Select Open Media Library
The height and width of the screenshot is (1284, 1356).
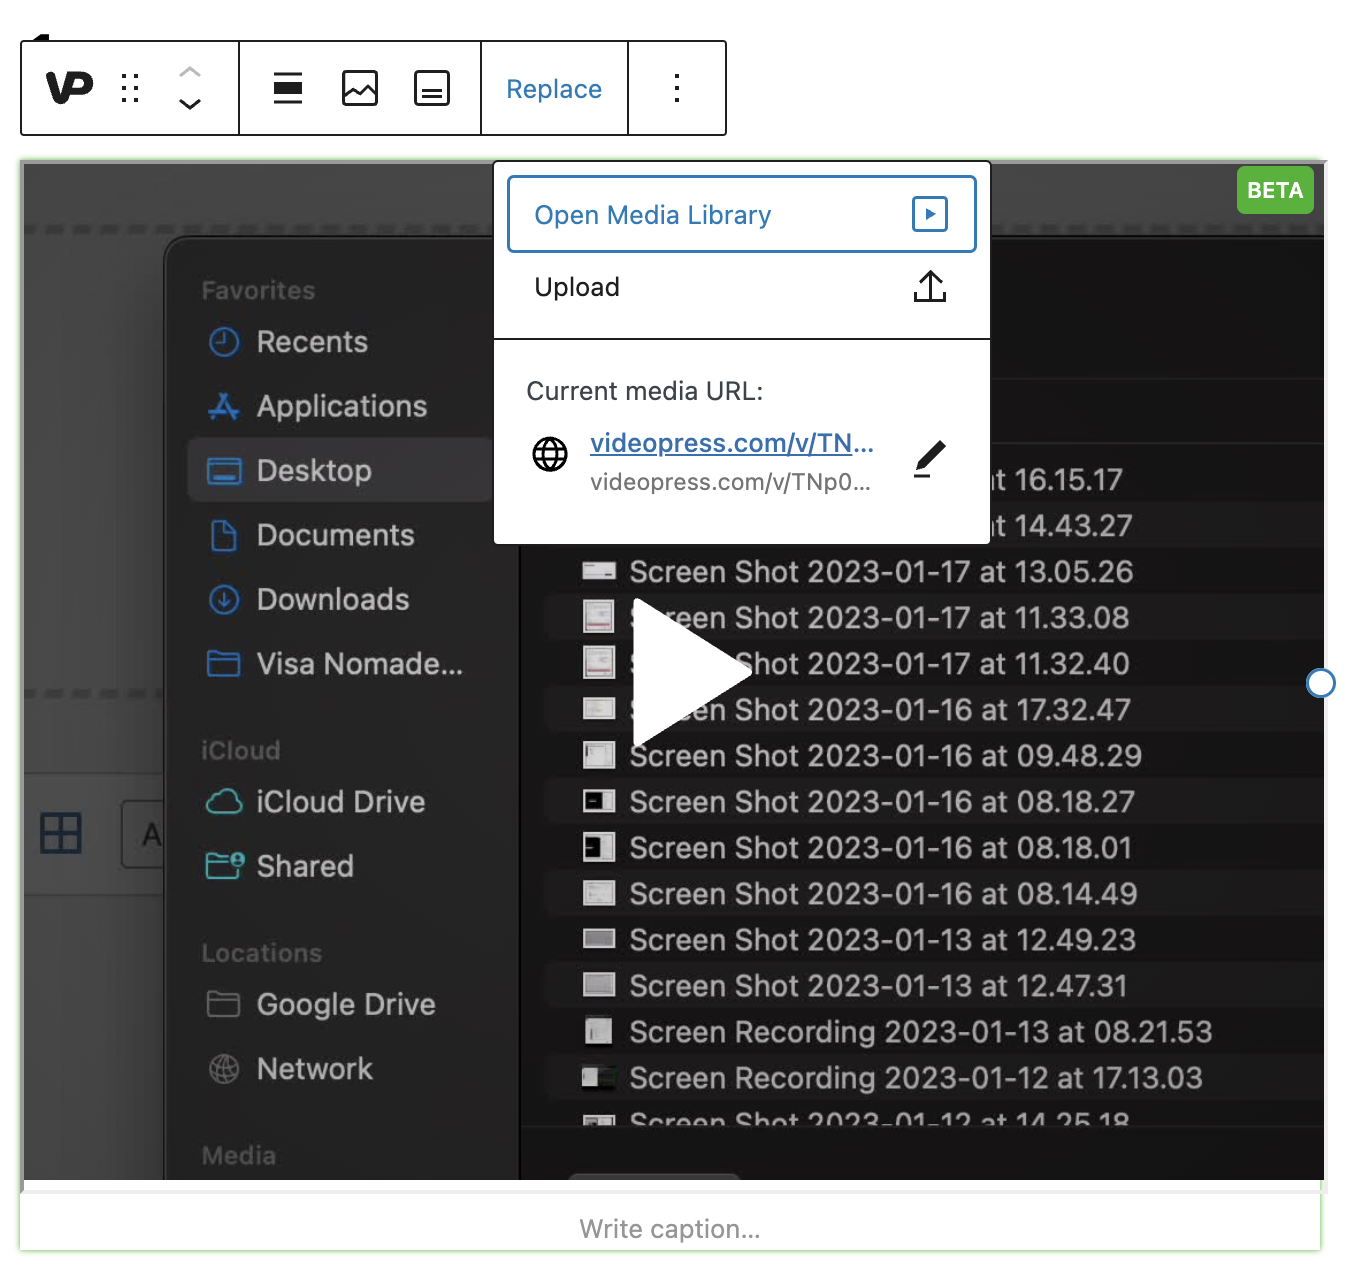742,214
